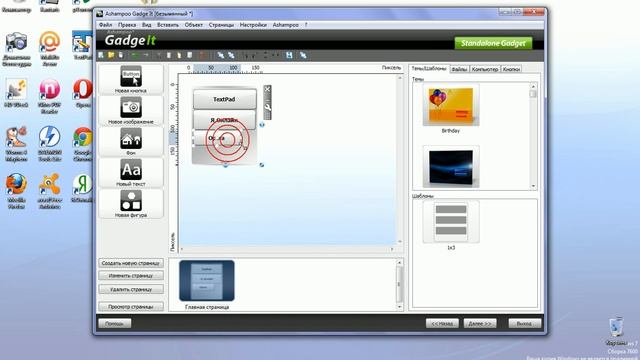
Task: Select the Новое изображение camera tool
Action: point(131,111)
